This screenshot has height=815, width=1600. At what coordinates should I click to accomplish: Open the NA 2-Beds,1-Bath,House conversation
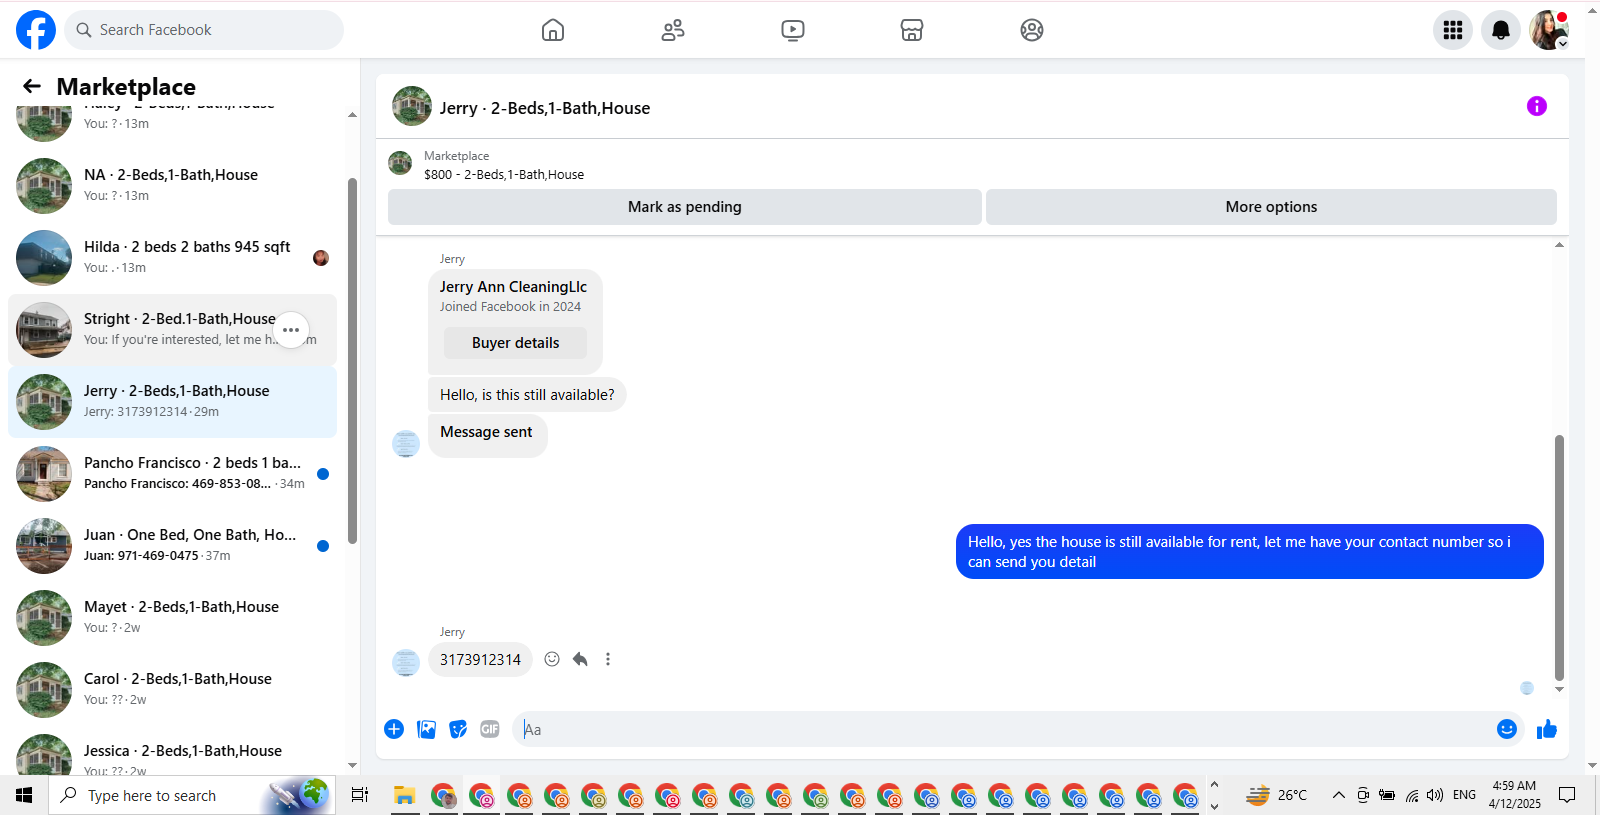click(172, 185)
